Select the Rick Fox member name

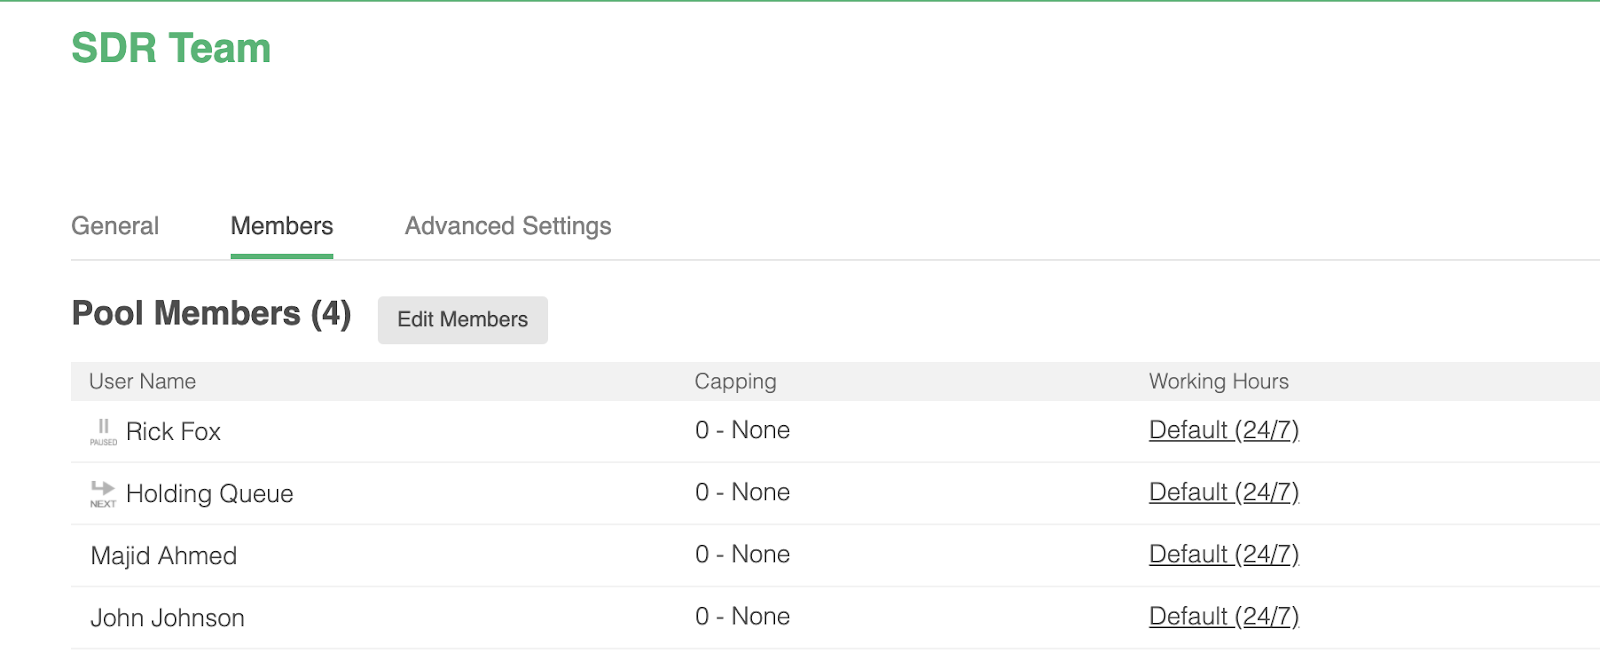point(173,432)
